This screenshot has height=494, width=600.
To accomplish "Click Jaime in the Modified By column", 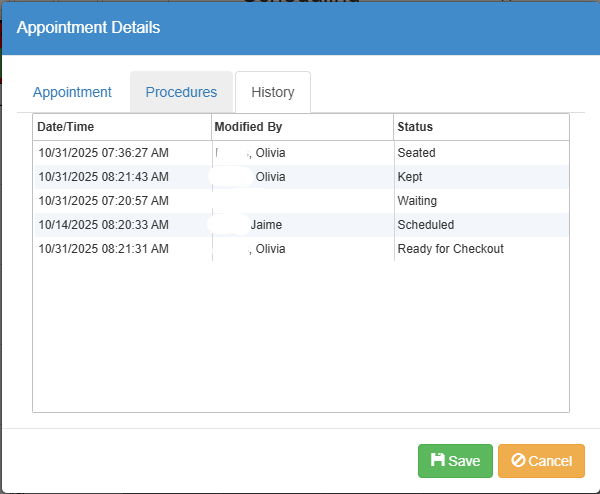I will coord(266,225).
